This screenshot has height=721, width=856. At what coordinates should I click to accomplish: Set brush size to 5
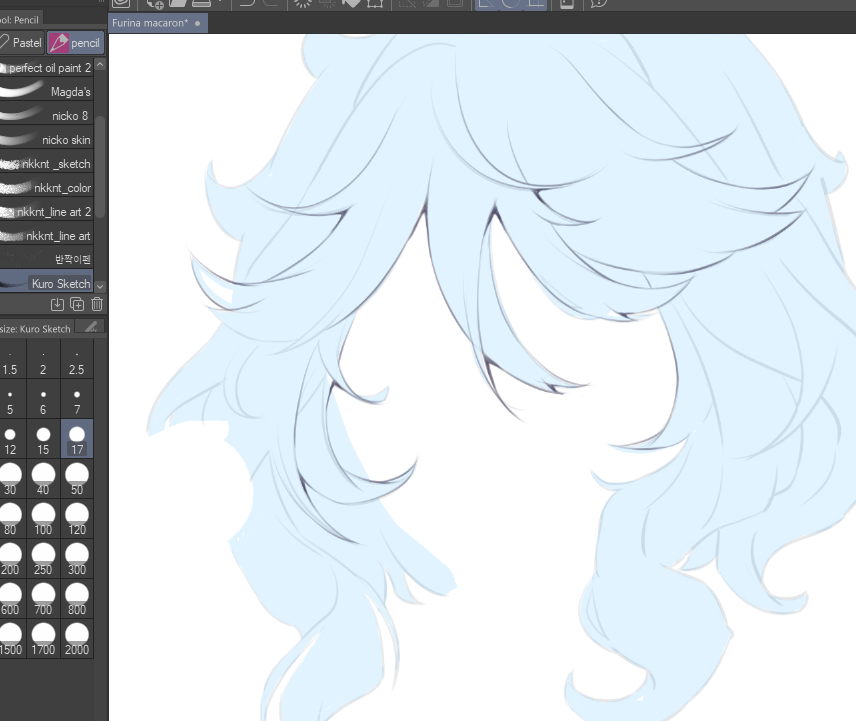coord(11,400)
